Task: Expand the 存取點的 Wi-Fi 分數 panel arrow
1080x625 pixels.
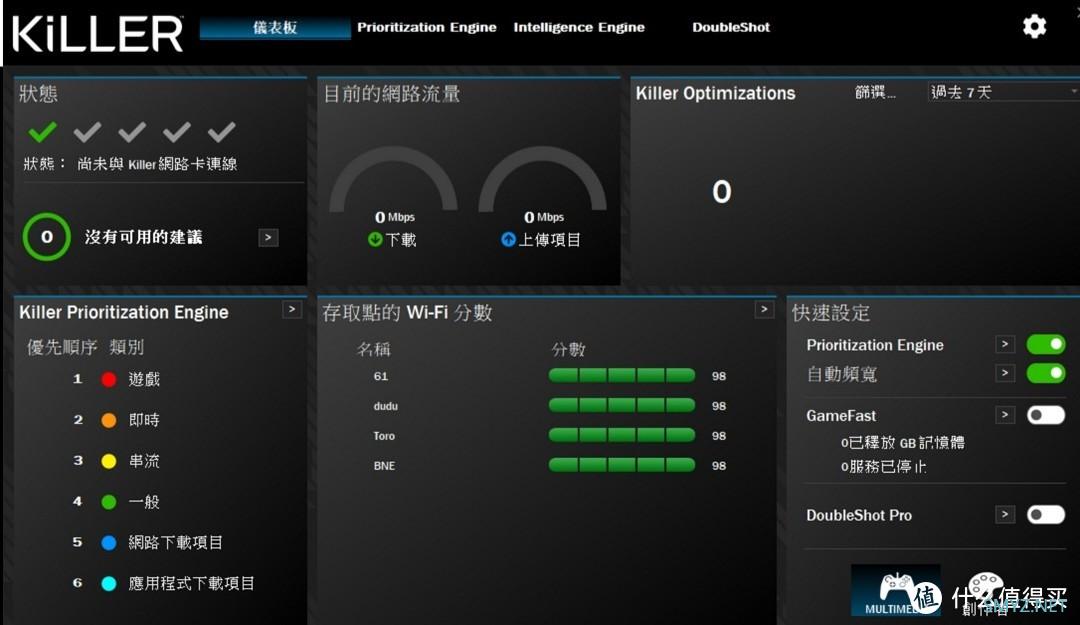Action: point(764,309)
